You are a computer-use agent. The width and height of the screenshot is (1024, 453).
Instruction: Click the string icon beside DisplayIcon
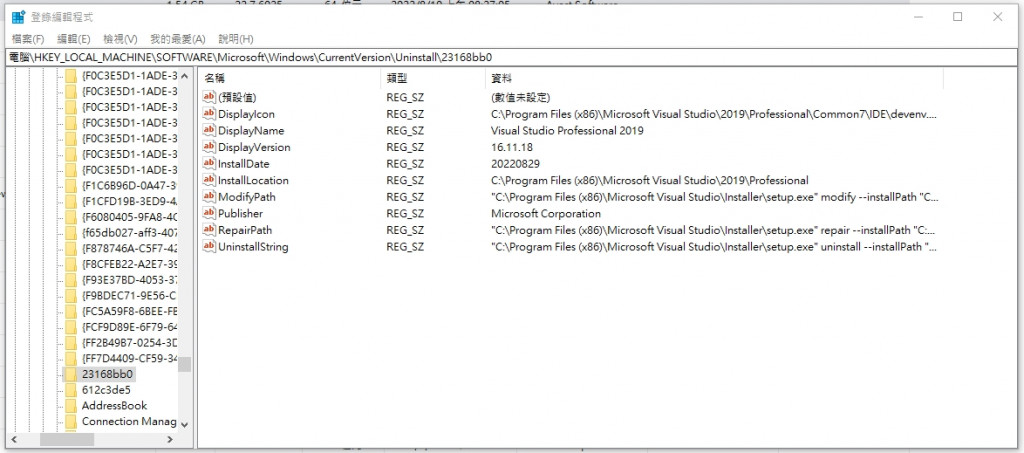(x=209, y=114)
